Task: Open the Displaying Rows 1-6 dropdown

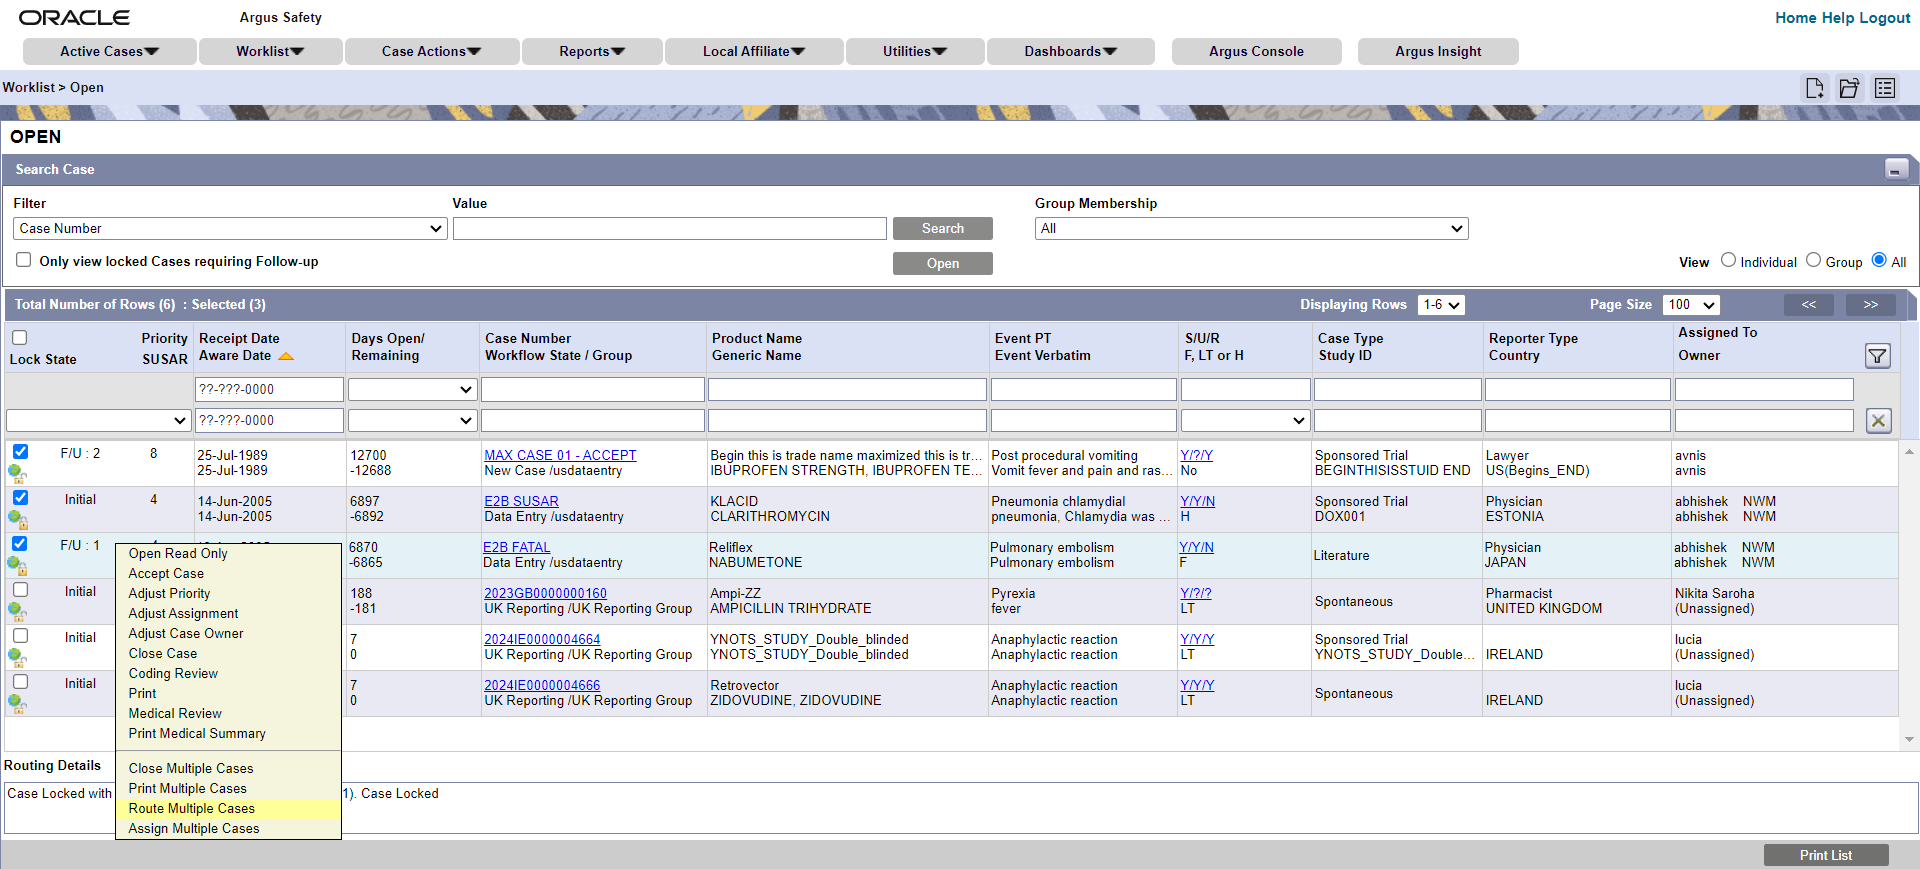Action: tap(1441, 305)
